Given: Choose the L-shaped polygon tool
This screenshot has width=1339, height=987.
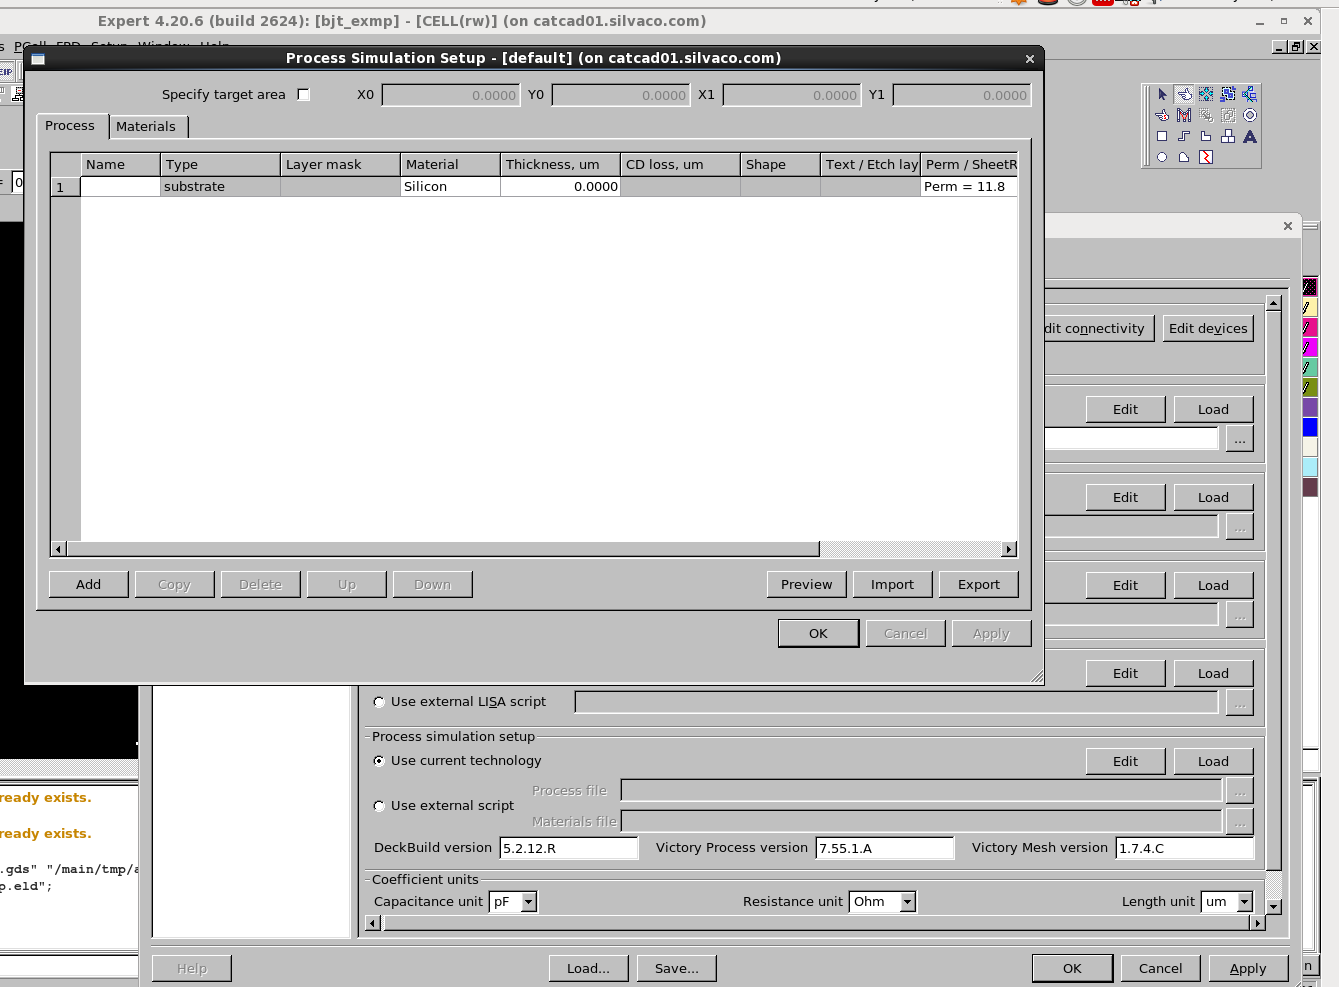Looking at the screenshot, I should point(1206,137).
